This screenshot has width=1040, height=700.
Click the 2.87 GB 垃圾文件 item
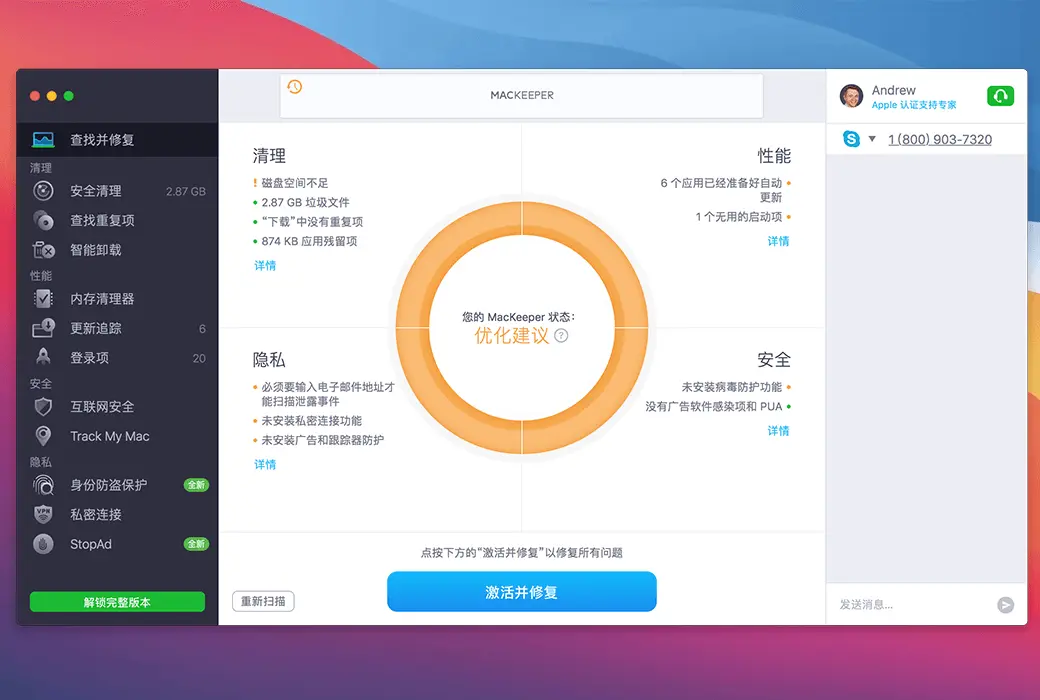pyautogui.click(x=305, y=202)
